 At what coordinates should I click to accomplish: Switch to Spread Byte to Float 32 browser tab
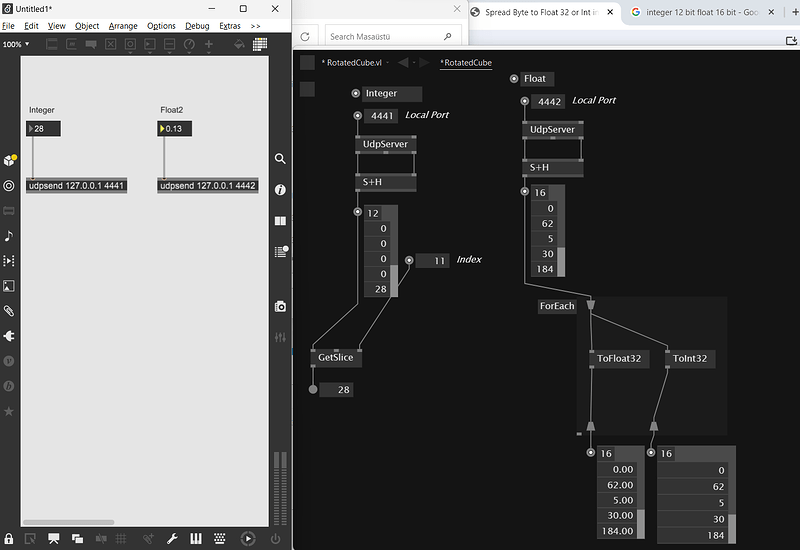coord(541,12)
